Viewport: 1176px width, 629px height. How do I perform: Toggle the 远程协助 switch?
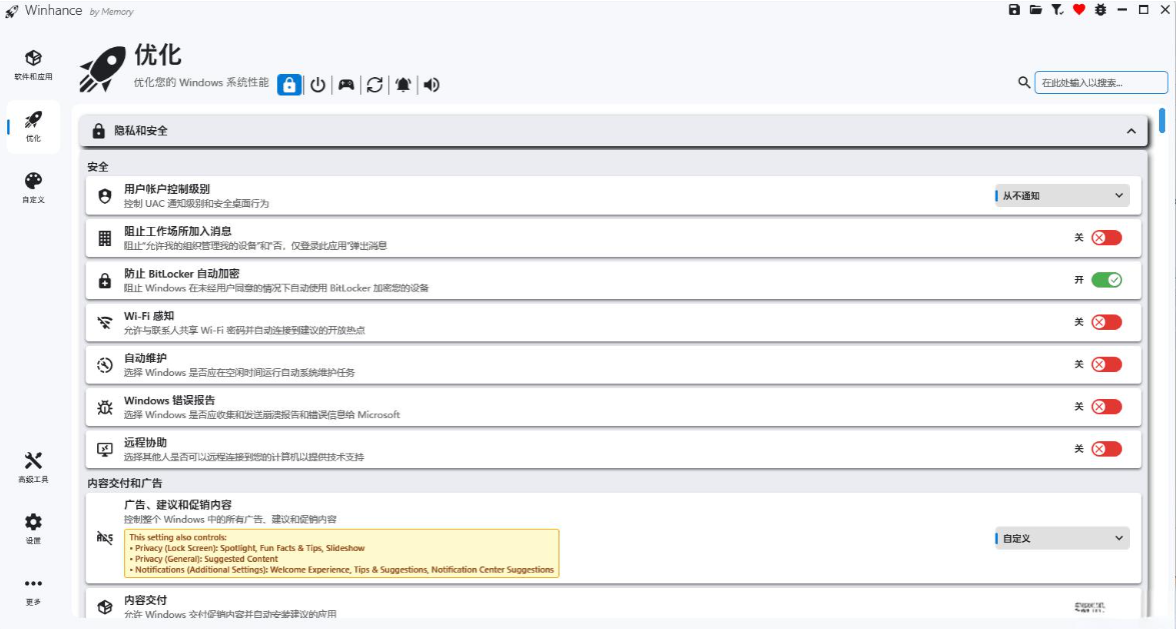click(x=1106, y=449)
